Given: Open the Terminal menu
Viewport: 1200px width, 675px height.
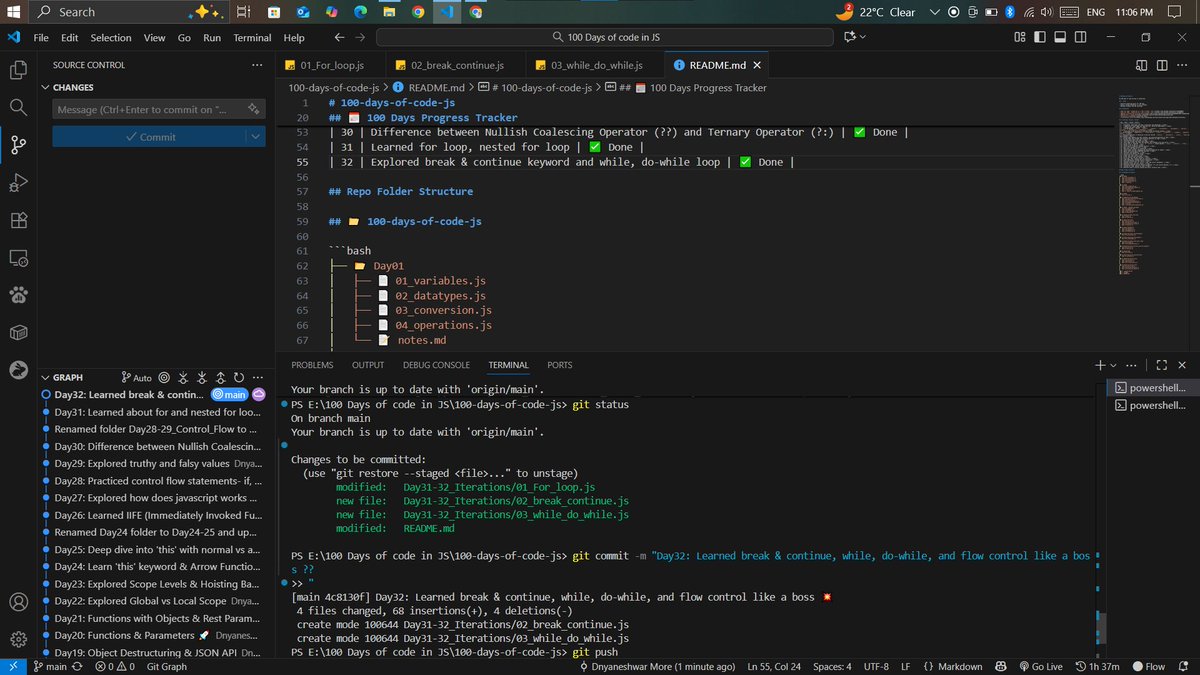Looking at the screenshot, I should pos(252,37).
